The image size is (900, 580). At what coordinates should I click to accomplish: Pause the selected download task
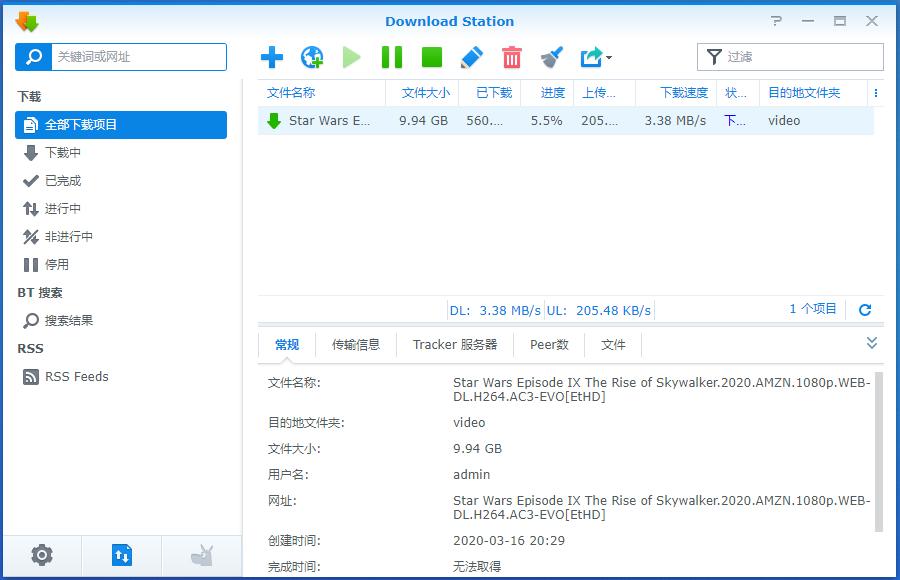(x=391, y=57)
